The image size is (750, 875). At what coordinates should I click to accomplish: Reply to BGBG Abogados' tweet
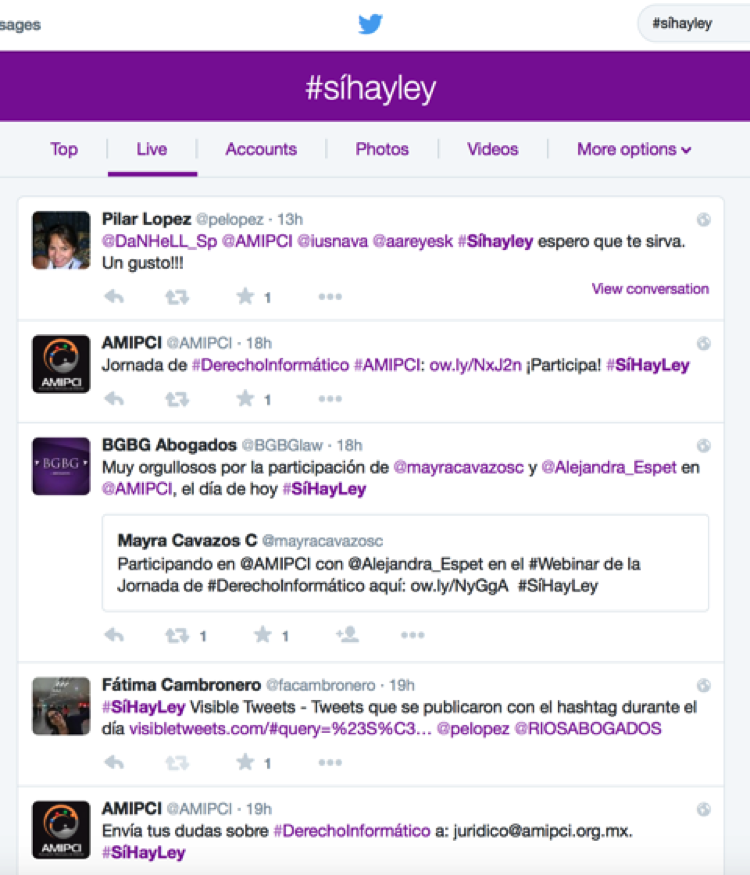pos(114,634)
